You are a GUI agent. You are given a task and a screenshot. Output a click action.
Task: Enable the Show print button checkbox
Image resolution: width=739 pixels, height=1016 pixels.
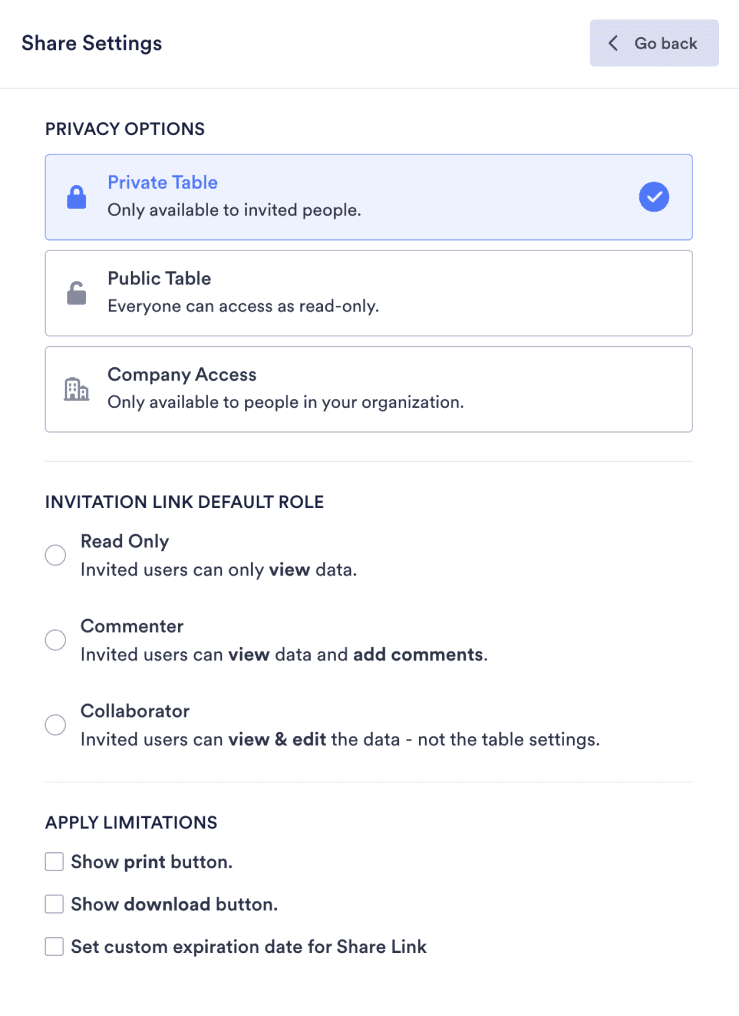coord(54,861)
